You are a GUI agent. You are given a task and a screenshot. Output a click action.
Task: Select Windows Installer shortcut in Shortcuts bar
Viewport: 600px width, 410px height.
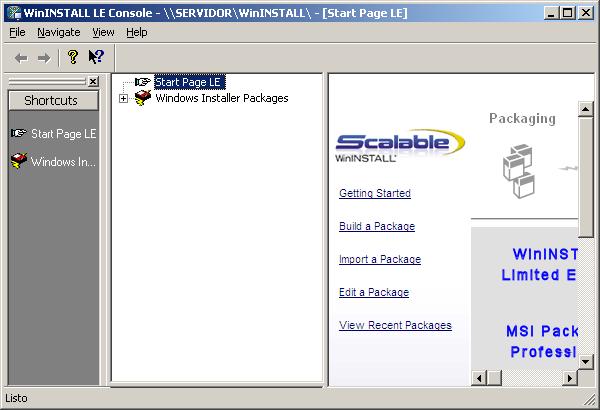[x=19, y=161]
